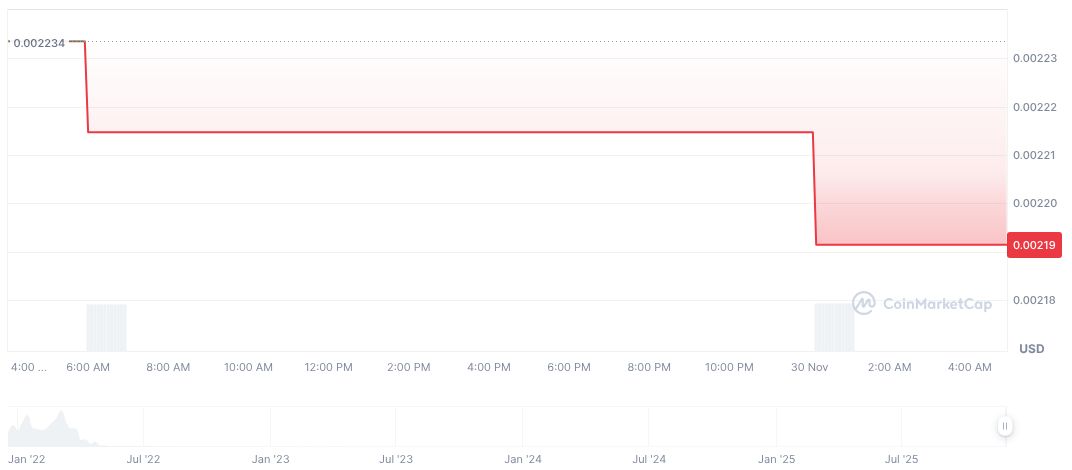Click the CoinMarketCap logo watermark

tap(921, 303)
